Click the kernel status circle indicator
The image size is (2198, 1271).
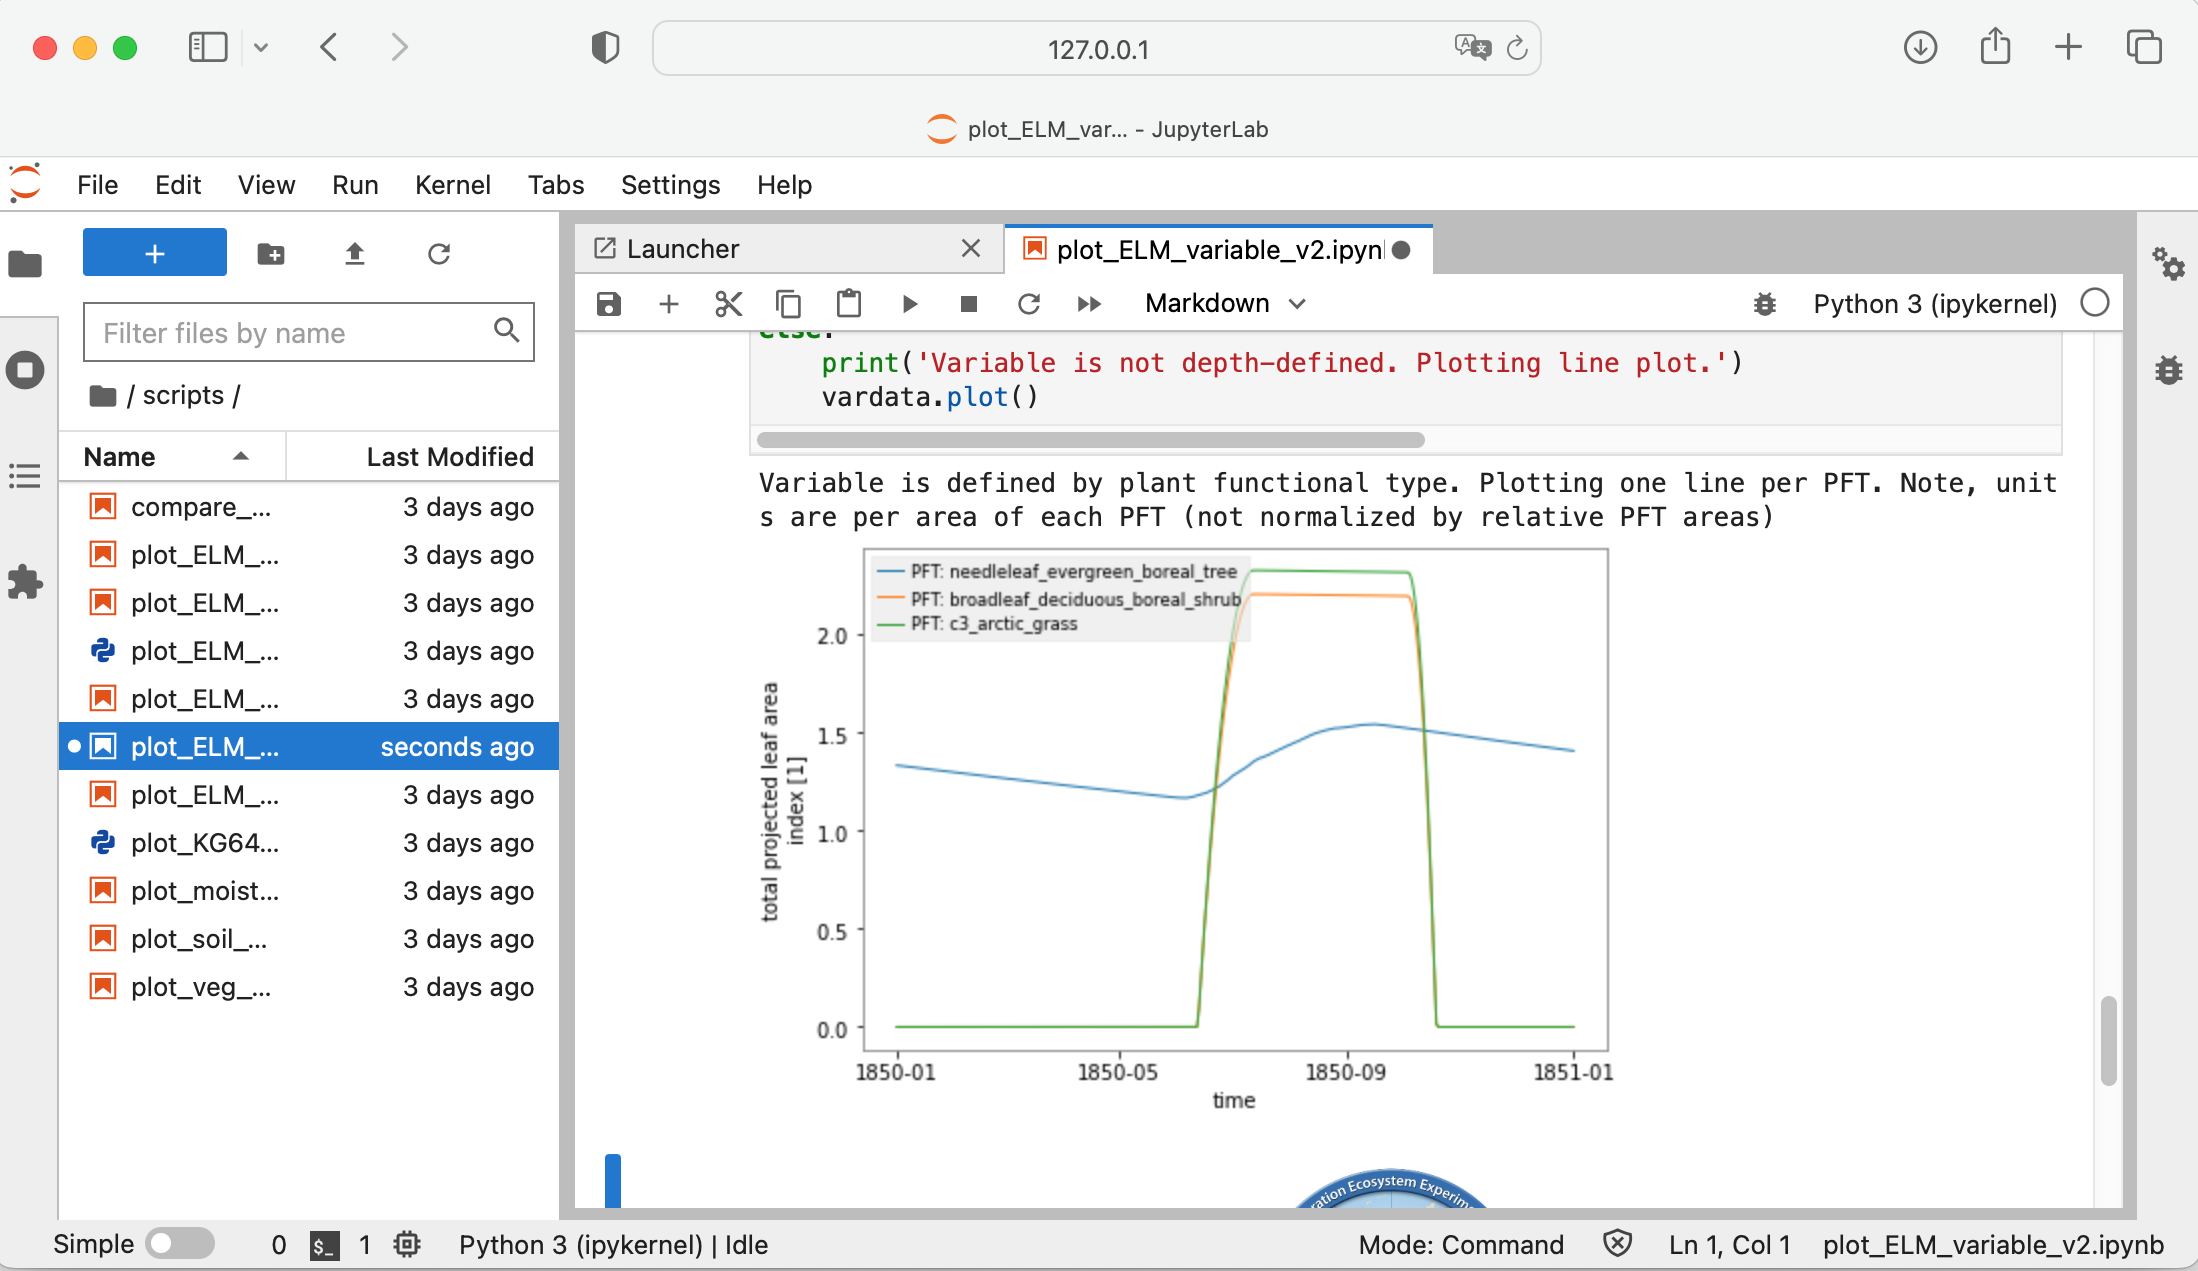click(x=2094, y=303)
